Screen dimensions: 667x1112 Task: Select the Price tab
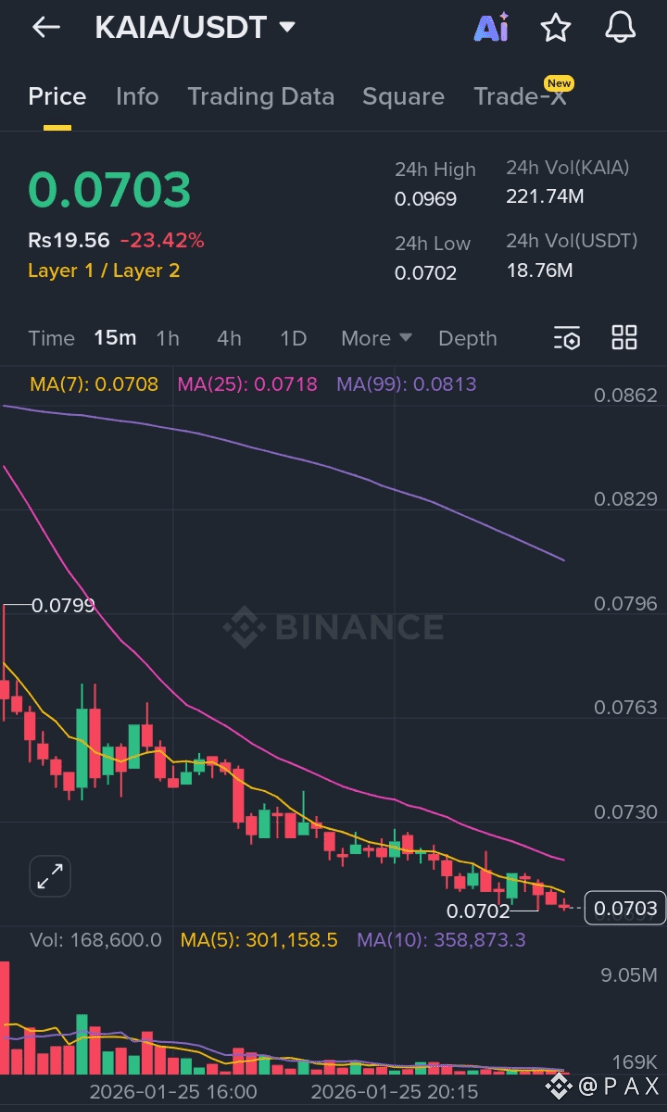[x=57, y=96]
